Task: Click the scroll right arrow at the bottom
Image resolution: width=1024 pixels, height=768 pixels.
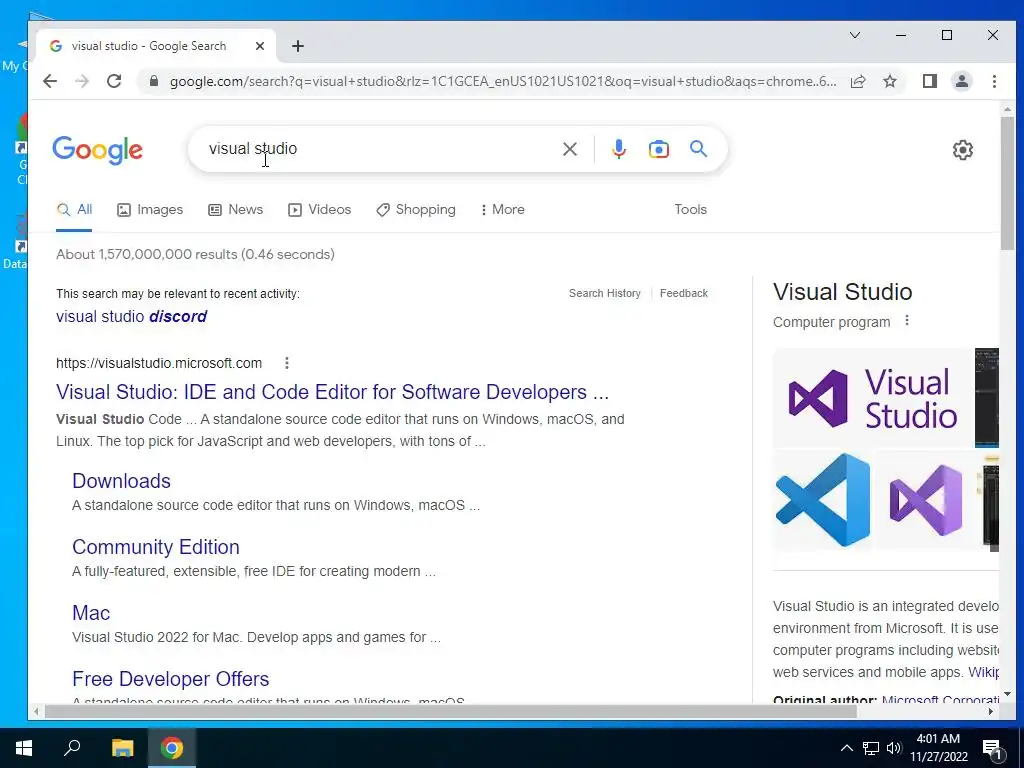Action: 991,711
